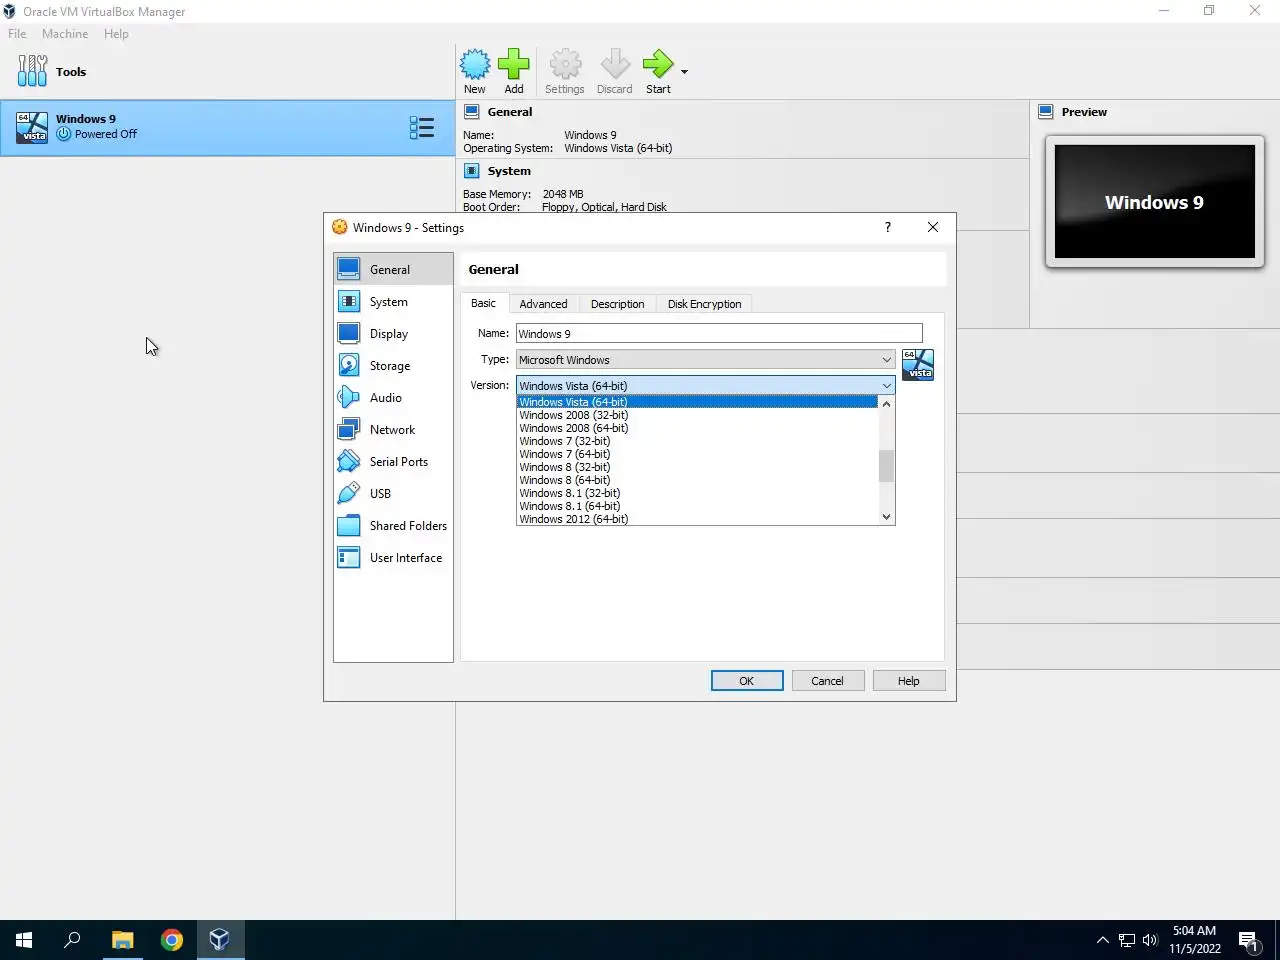1280x960 pixels.
Task: Click the green Add machine icon
Action: click(x=514, y=64)
